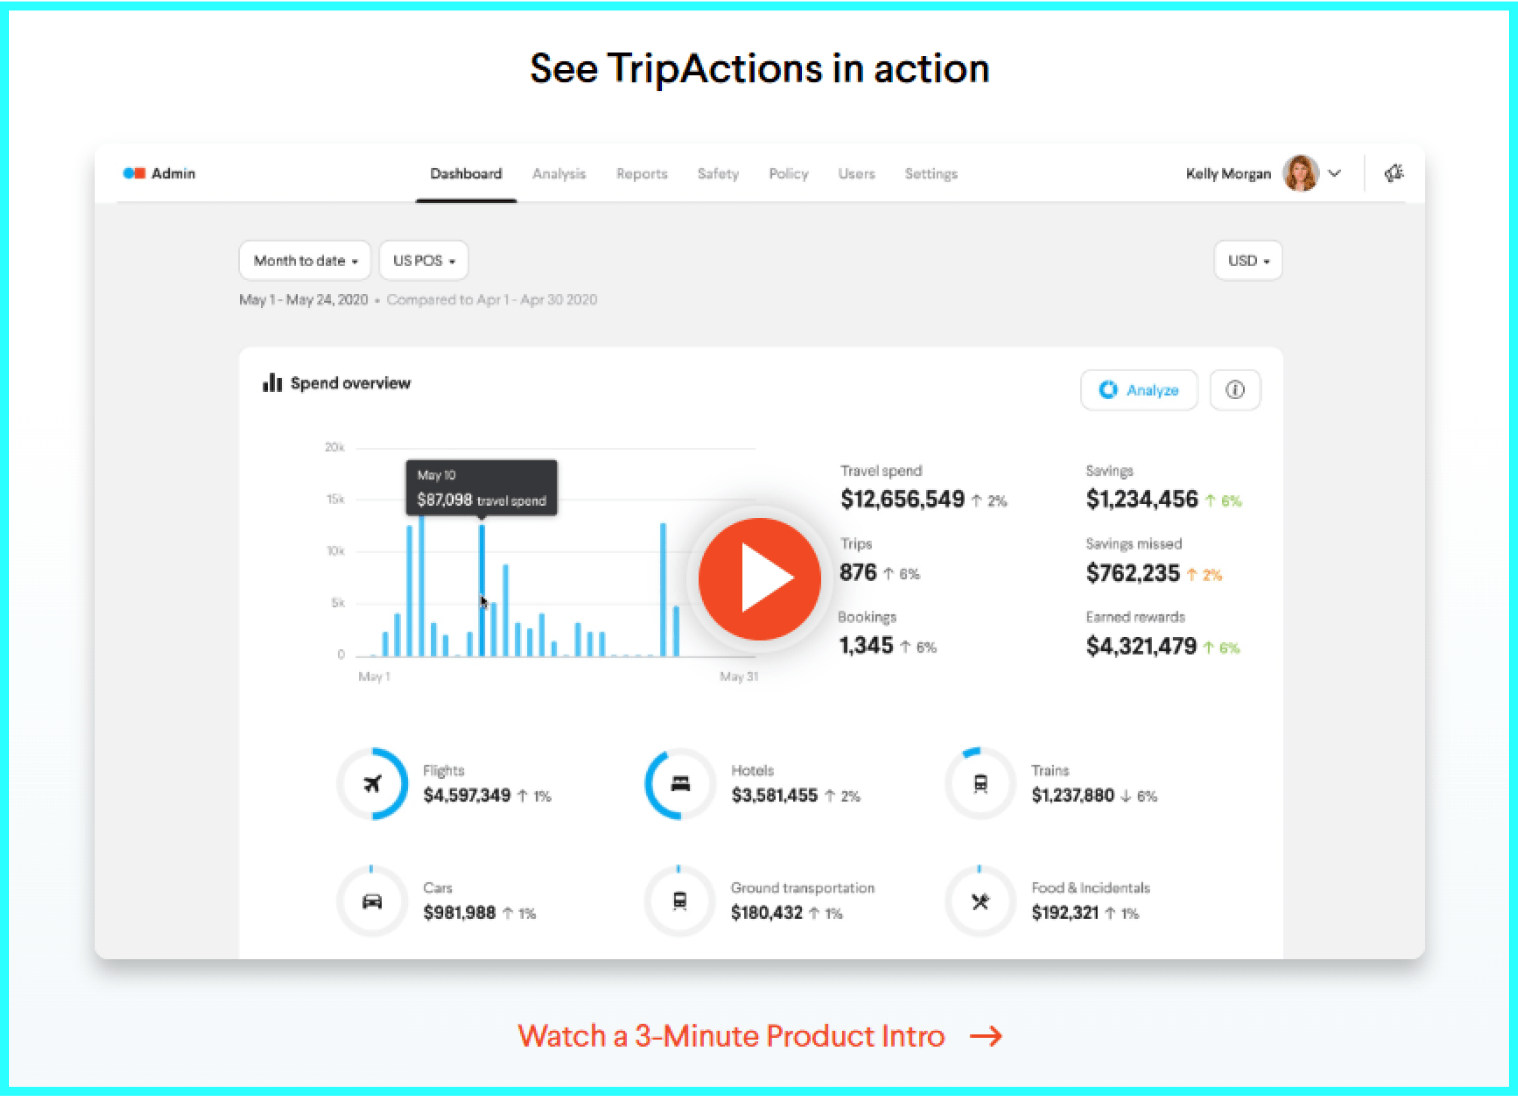Open the announcements megaphone icon

[1394, 173]
